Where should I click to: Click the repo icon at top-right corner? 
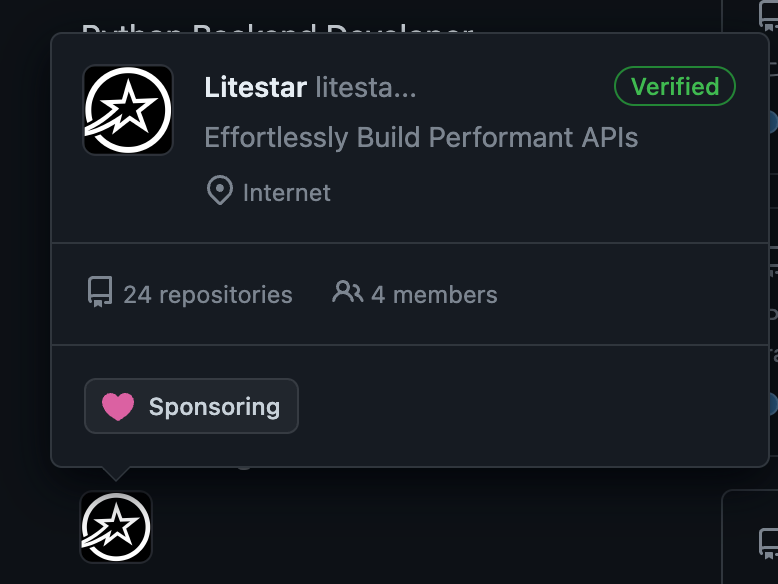768,14
